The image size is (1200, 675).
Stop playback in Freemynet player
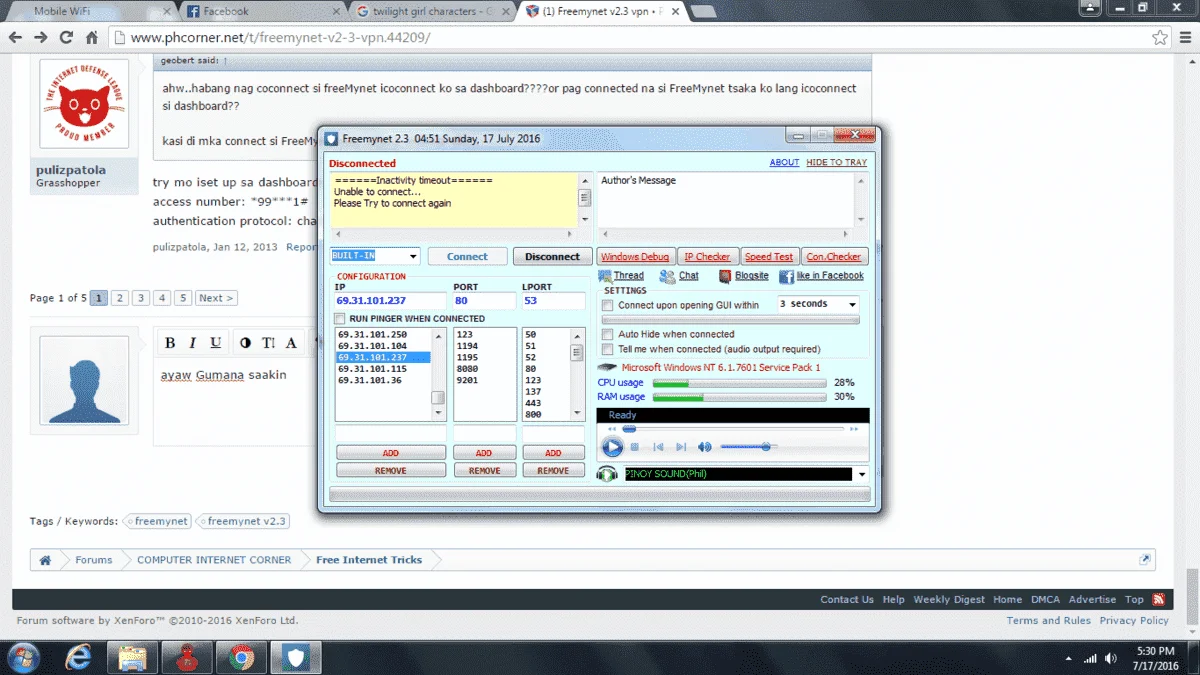(x=635, y=447)
